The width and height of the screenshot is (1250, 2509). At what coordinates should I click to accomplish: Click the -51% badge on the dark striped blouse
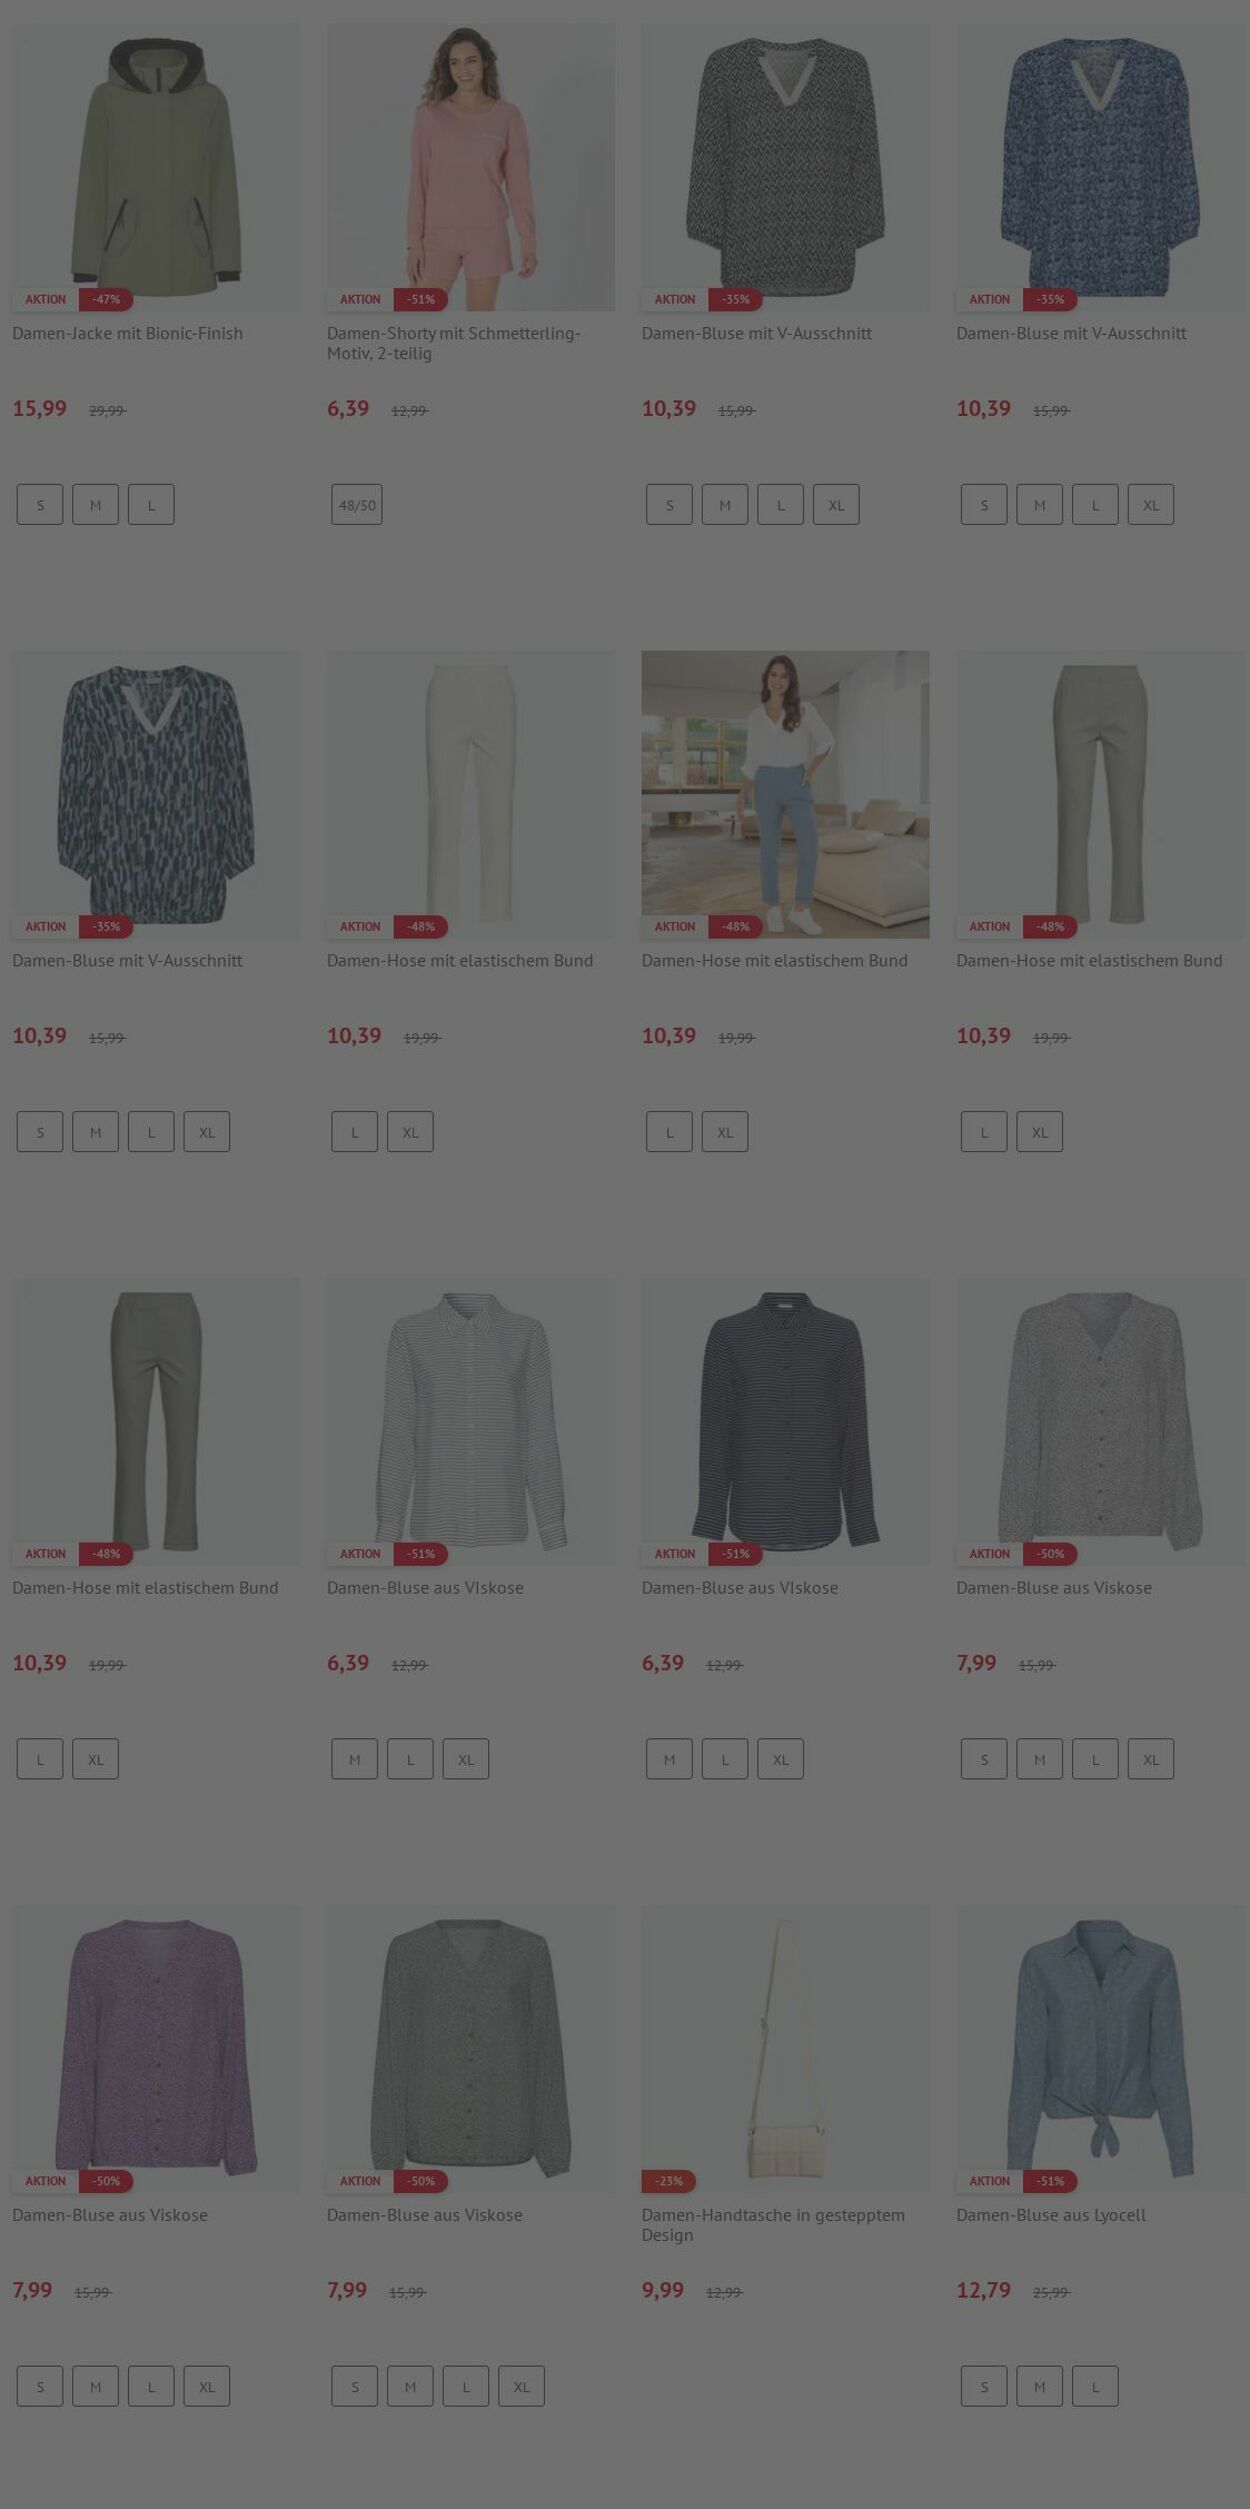tap(736, 1554)
